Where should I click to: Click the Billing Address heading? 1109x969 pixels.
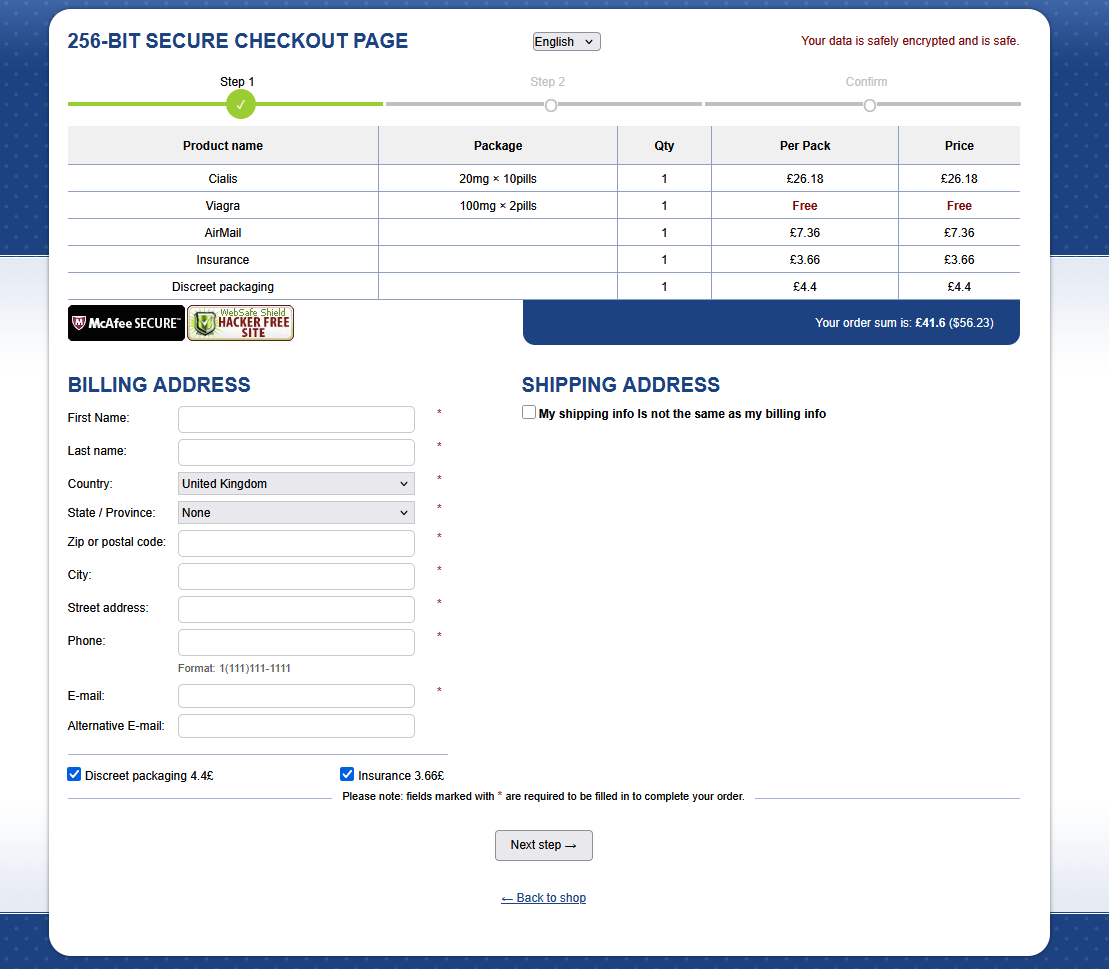159,385
